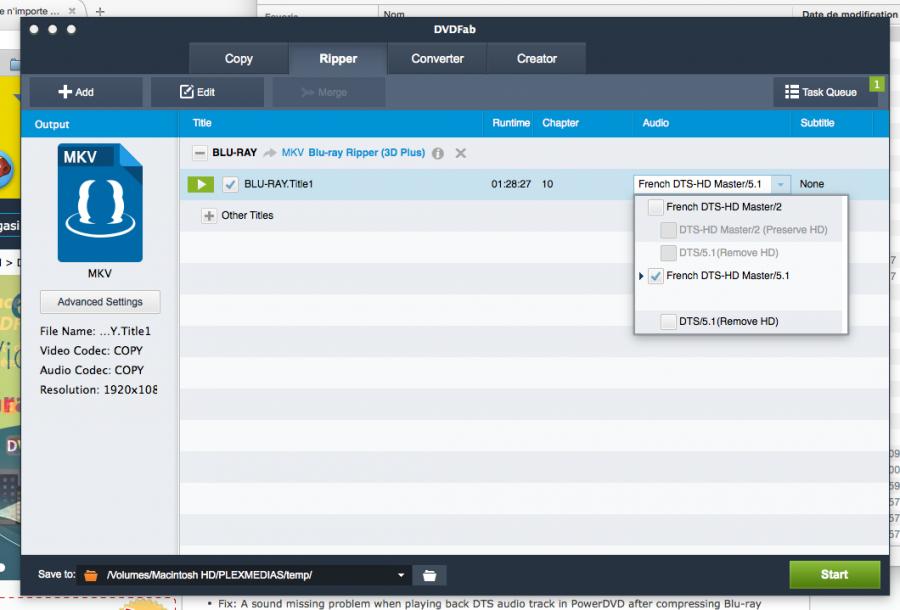Viewport: 900px width, 610px height.
Task: Open Advanced Settings
Action: [100, 302]
